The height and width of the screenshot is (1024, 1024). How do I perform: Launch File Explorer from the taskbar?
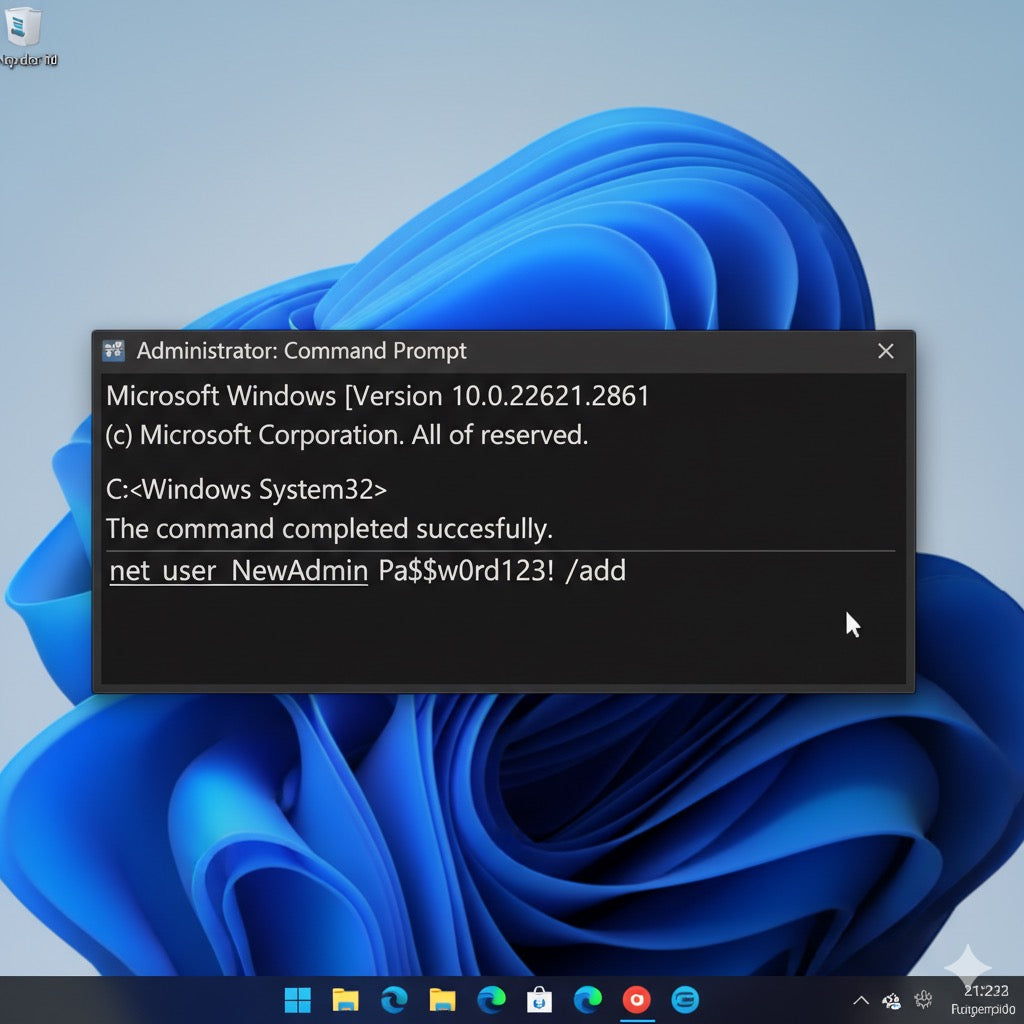point(345,999)
